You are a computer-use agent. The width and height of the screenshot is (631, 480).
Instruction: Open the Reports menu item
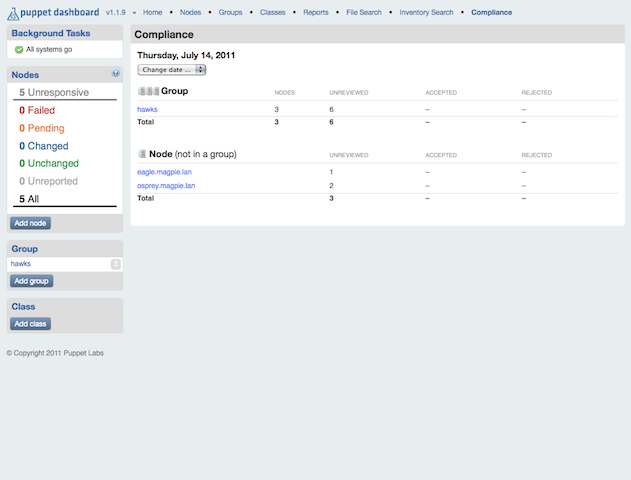tap(316, 12)
